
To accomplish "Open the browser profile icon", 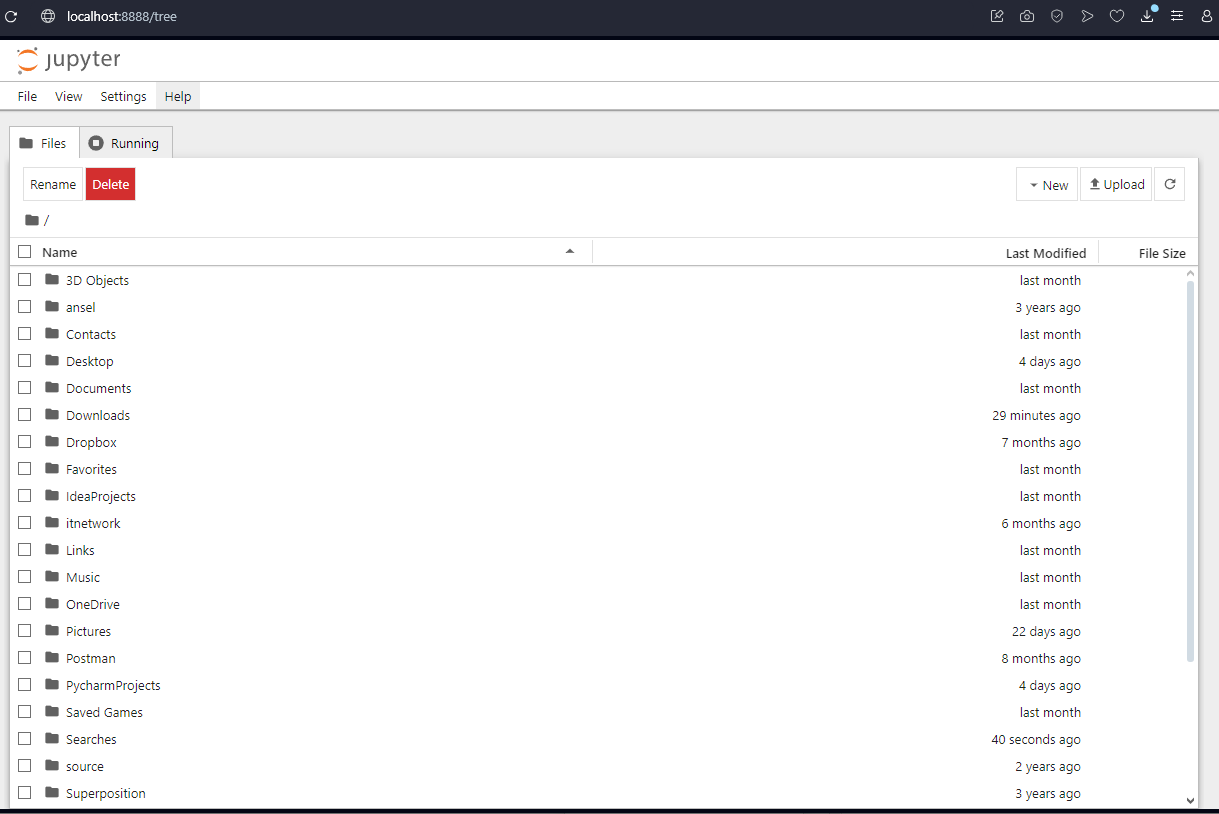I will click(x=1206, y=16).
